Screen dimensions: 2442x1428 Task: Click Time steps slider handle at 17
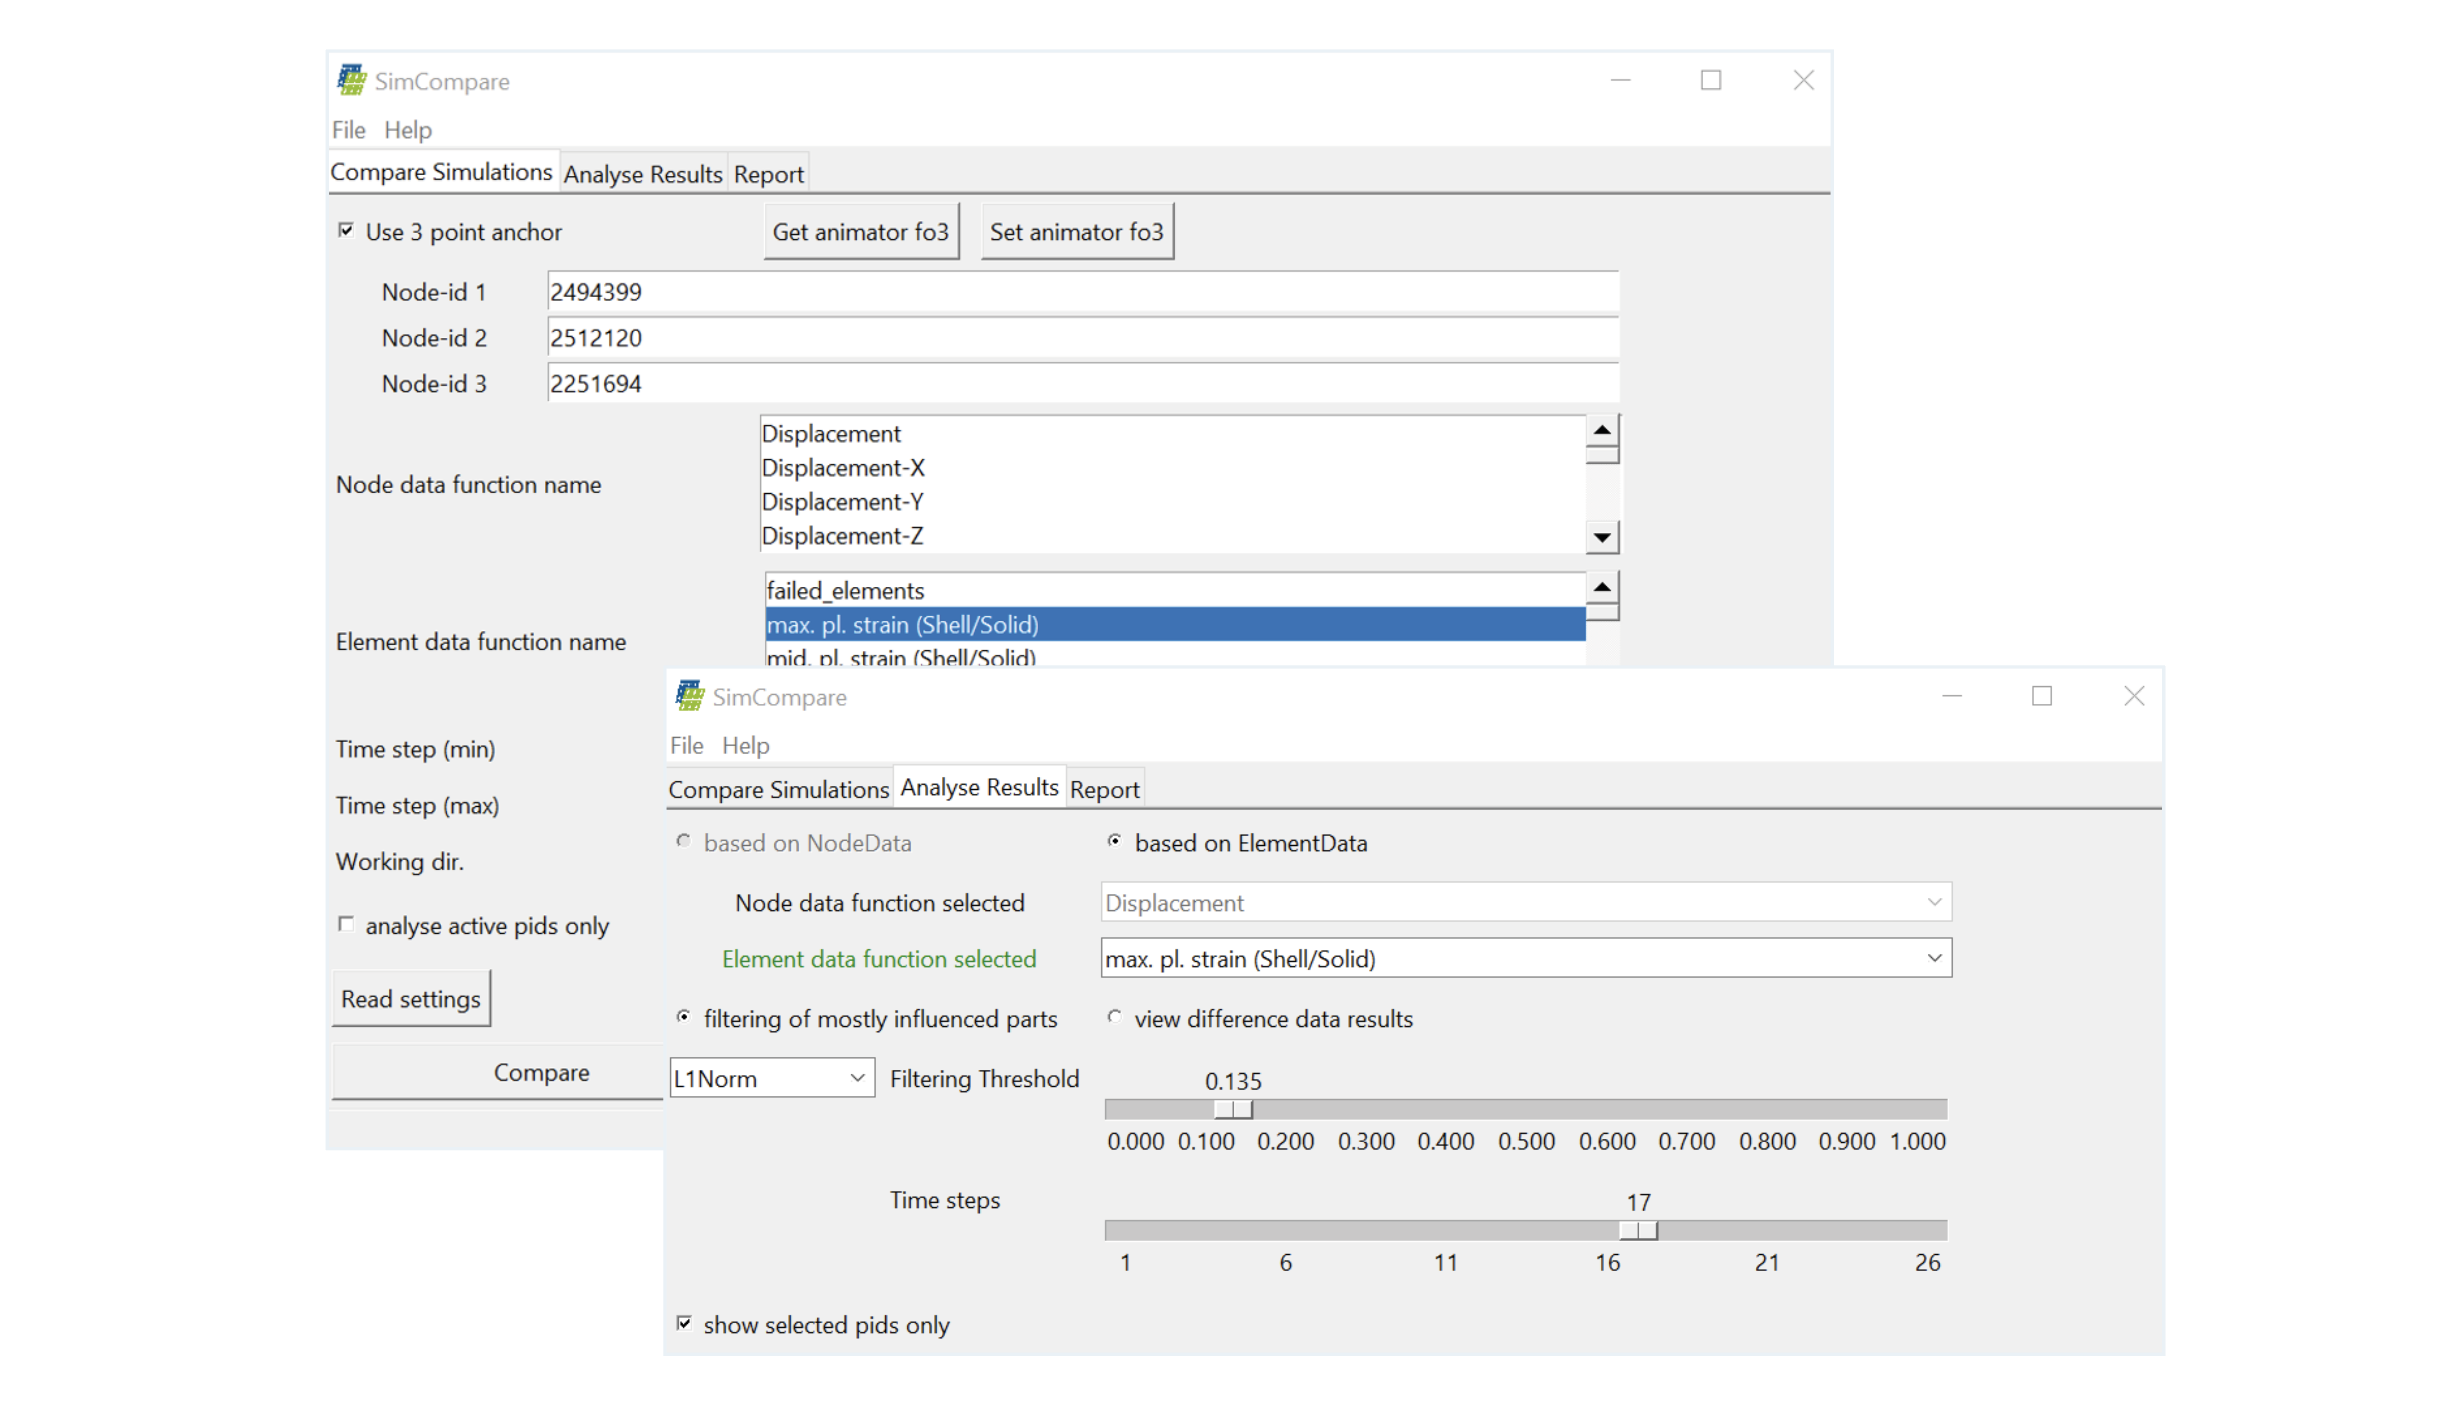tap(1638, 1229)
